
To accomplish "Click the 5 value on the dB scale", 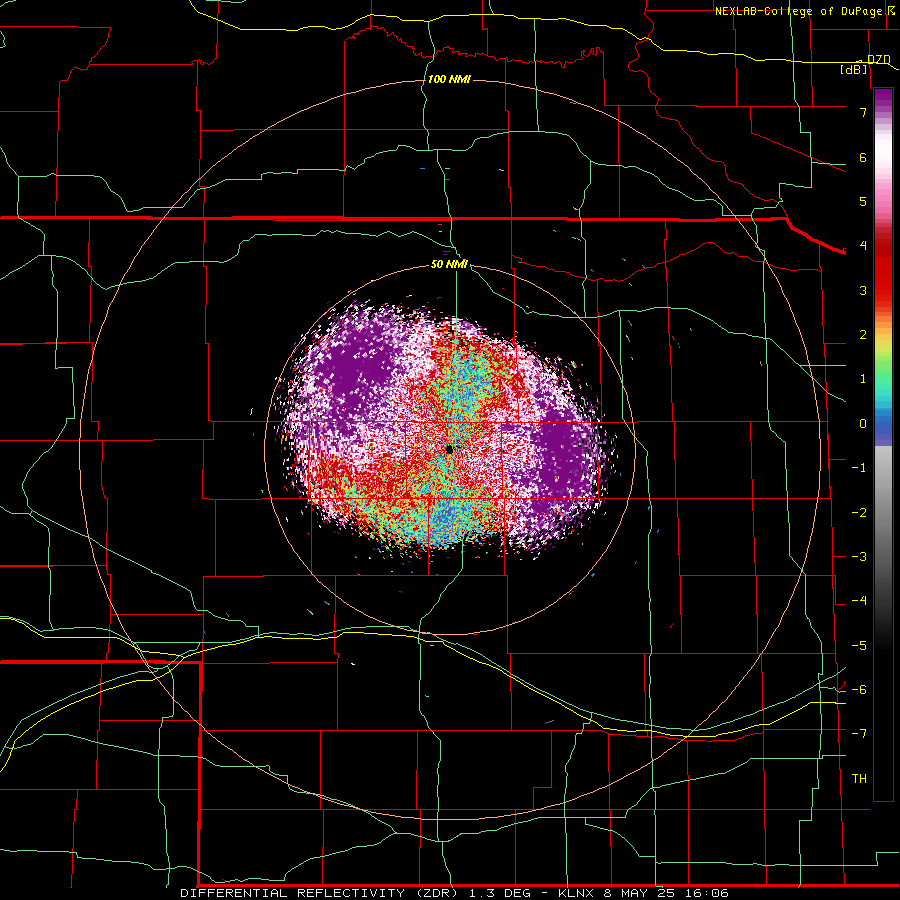I will (x=863, y=201).
